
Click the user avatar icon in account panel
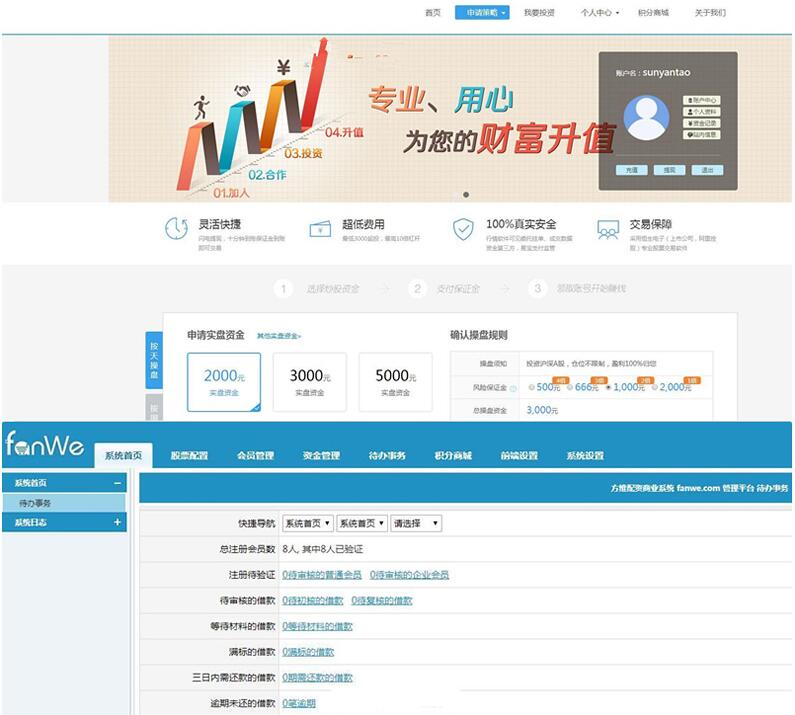[646, 118]
